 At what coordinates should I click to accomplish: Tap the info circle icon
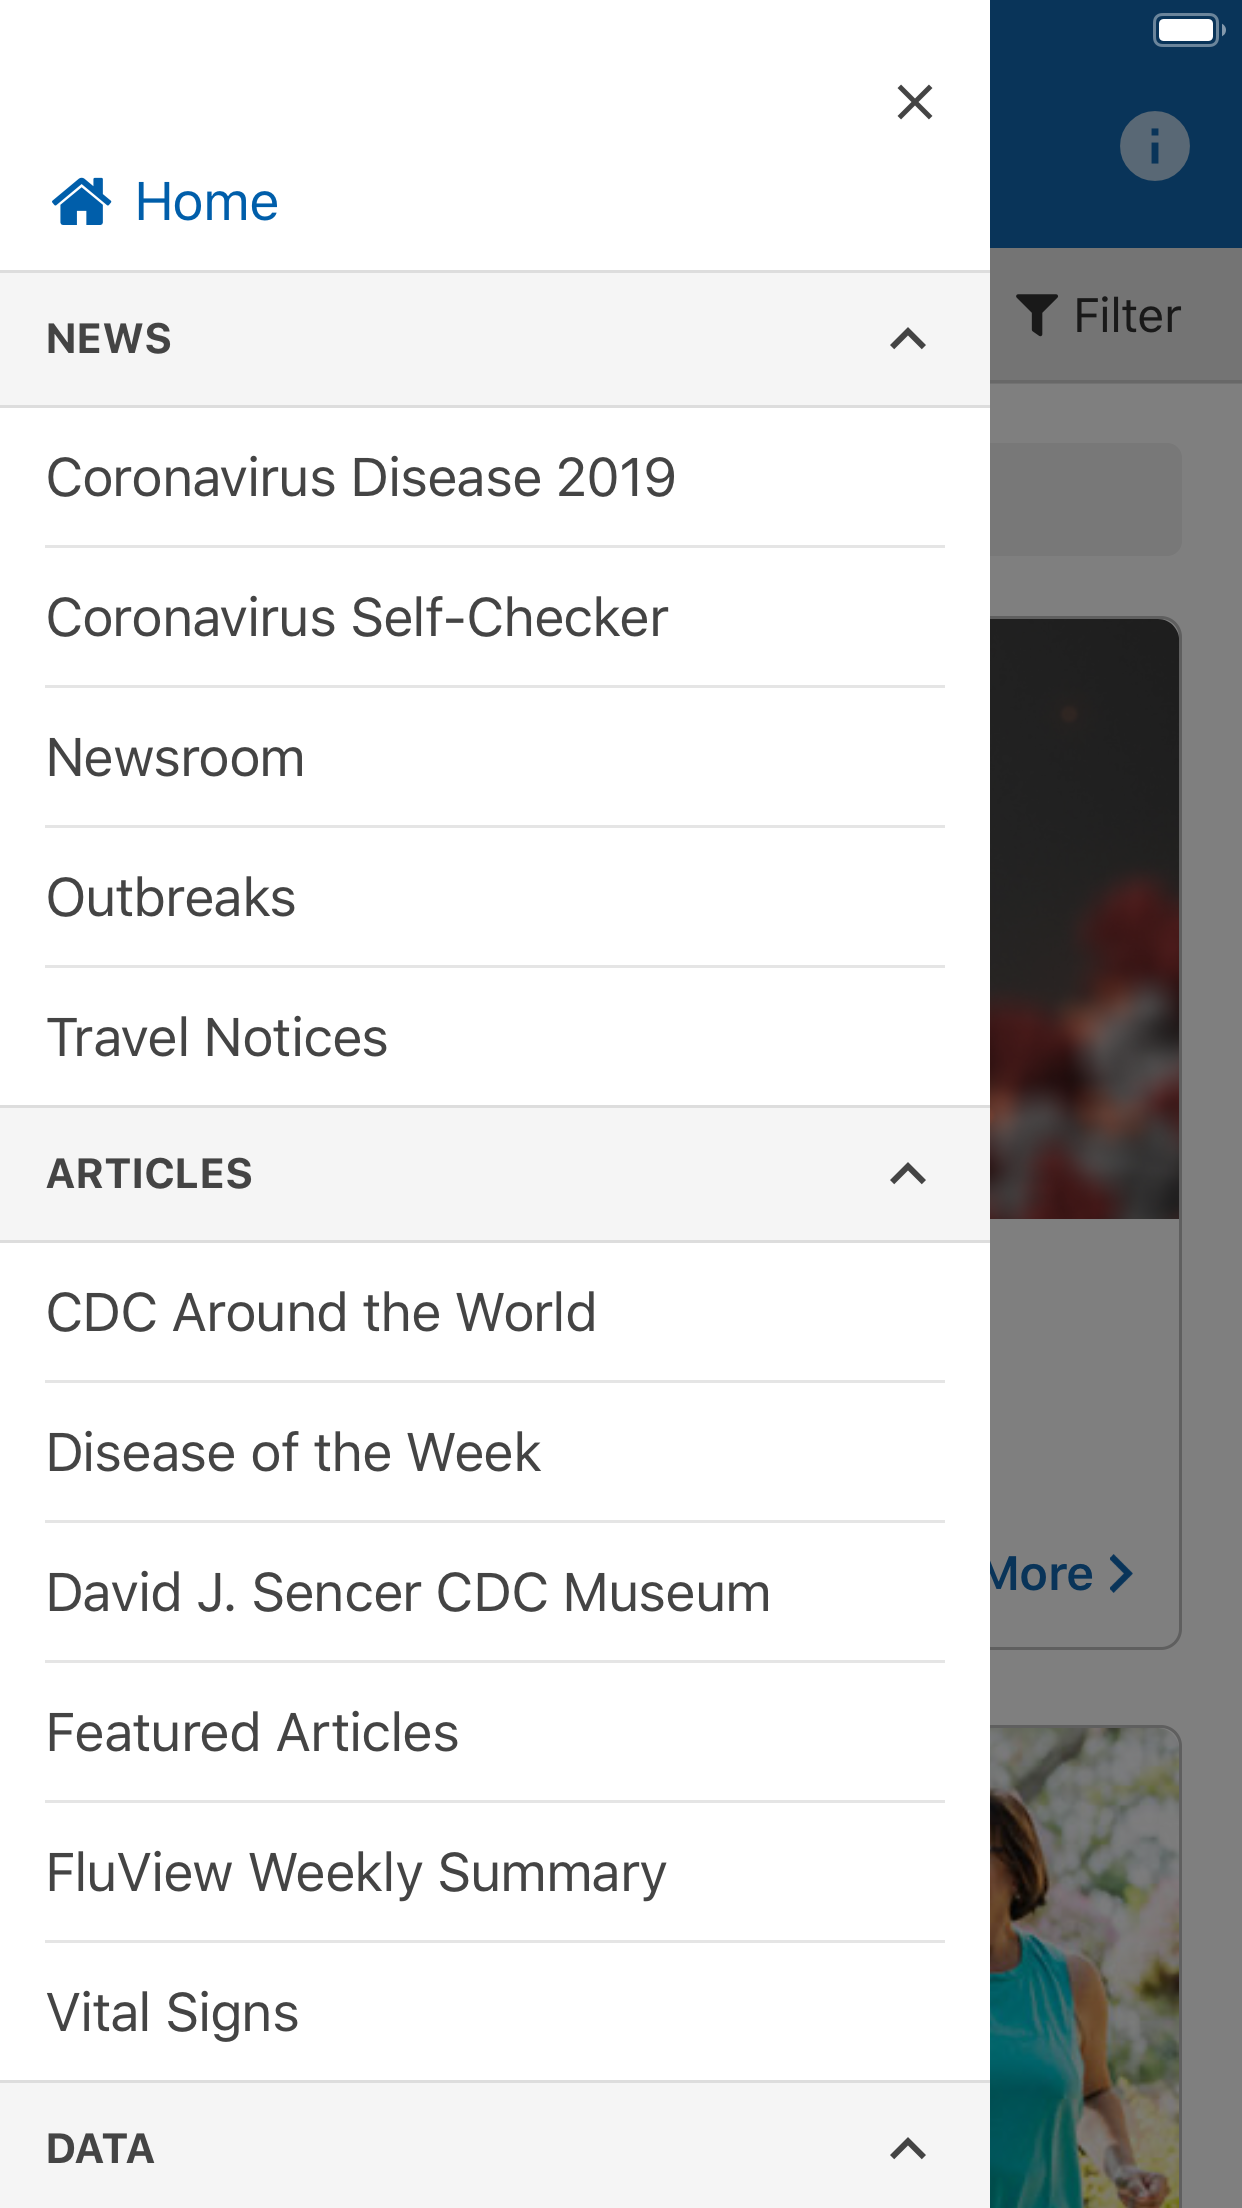(x=1154, y=146)
